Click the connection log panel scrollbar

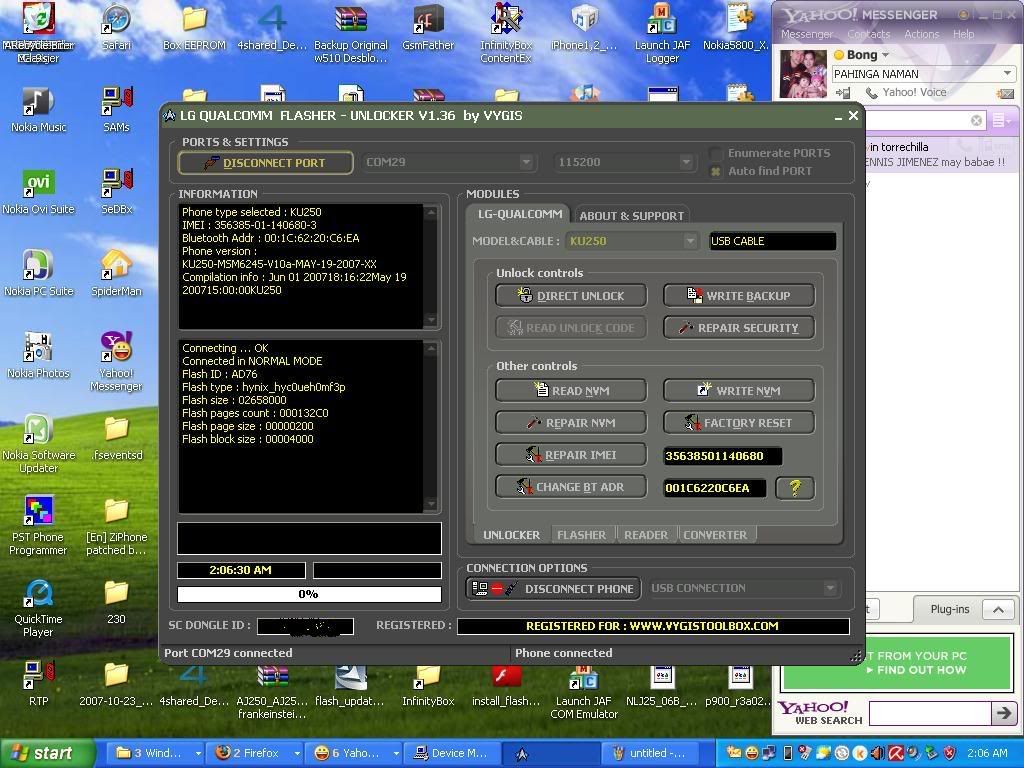431,426
